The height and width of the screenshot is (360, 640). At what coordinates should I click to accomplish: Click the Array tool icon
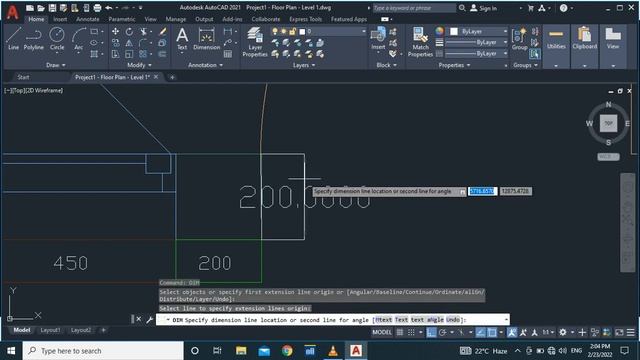143,54
